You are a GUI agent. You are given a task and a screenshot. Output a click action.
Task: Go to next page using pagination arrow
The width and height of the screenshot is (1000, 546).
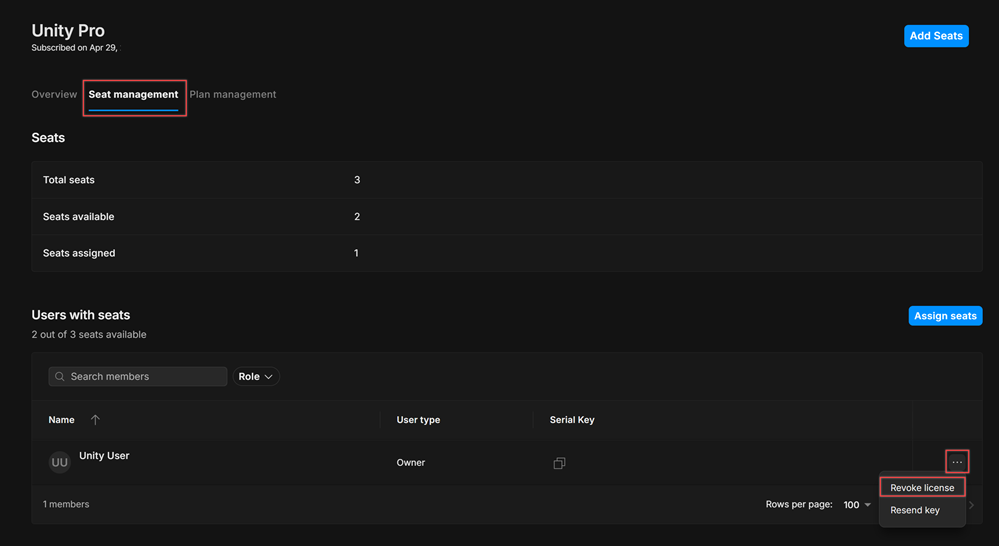[x=971, y=505]
